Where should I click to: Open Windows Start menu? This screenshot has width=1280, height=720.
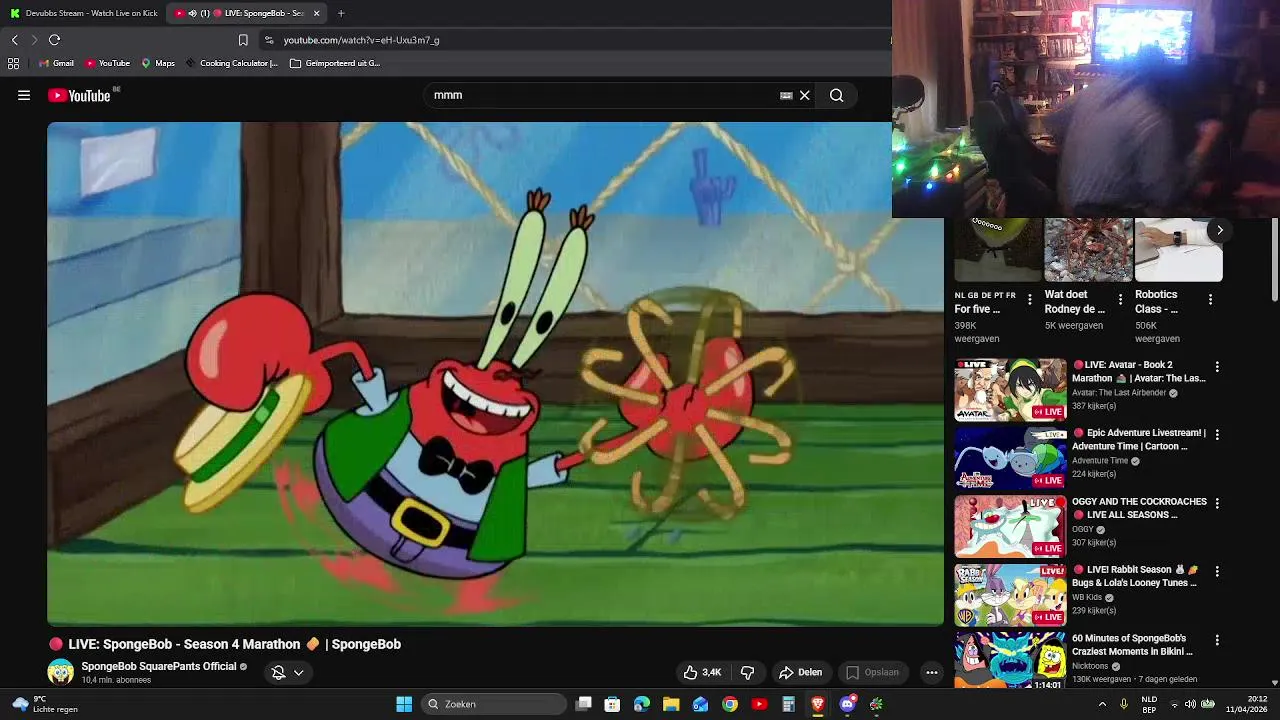pos(404,704)
